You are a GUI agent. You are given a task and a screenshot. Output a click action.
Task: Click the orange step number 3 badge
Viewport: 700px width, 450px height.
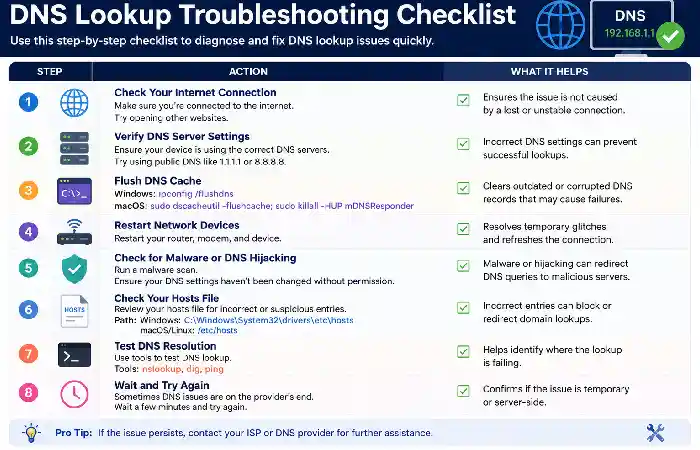(28, 190)
